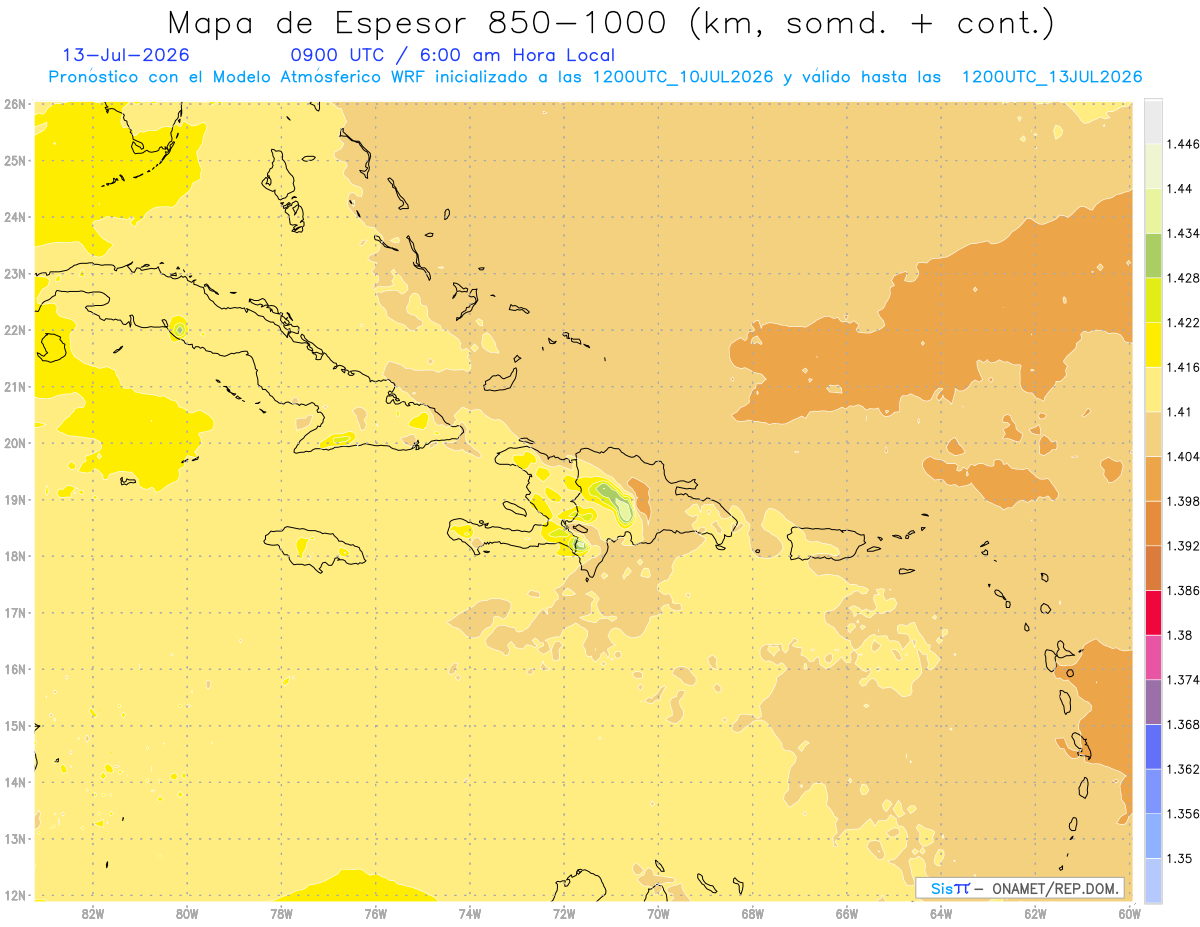Click the legend value '1.392'
This screenshot has height=927, width=1200.
[x=1183, y=546]
